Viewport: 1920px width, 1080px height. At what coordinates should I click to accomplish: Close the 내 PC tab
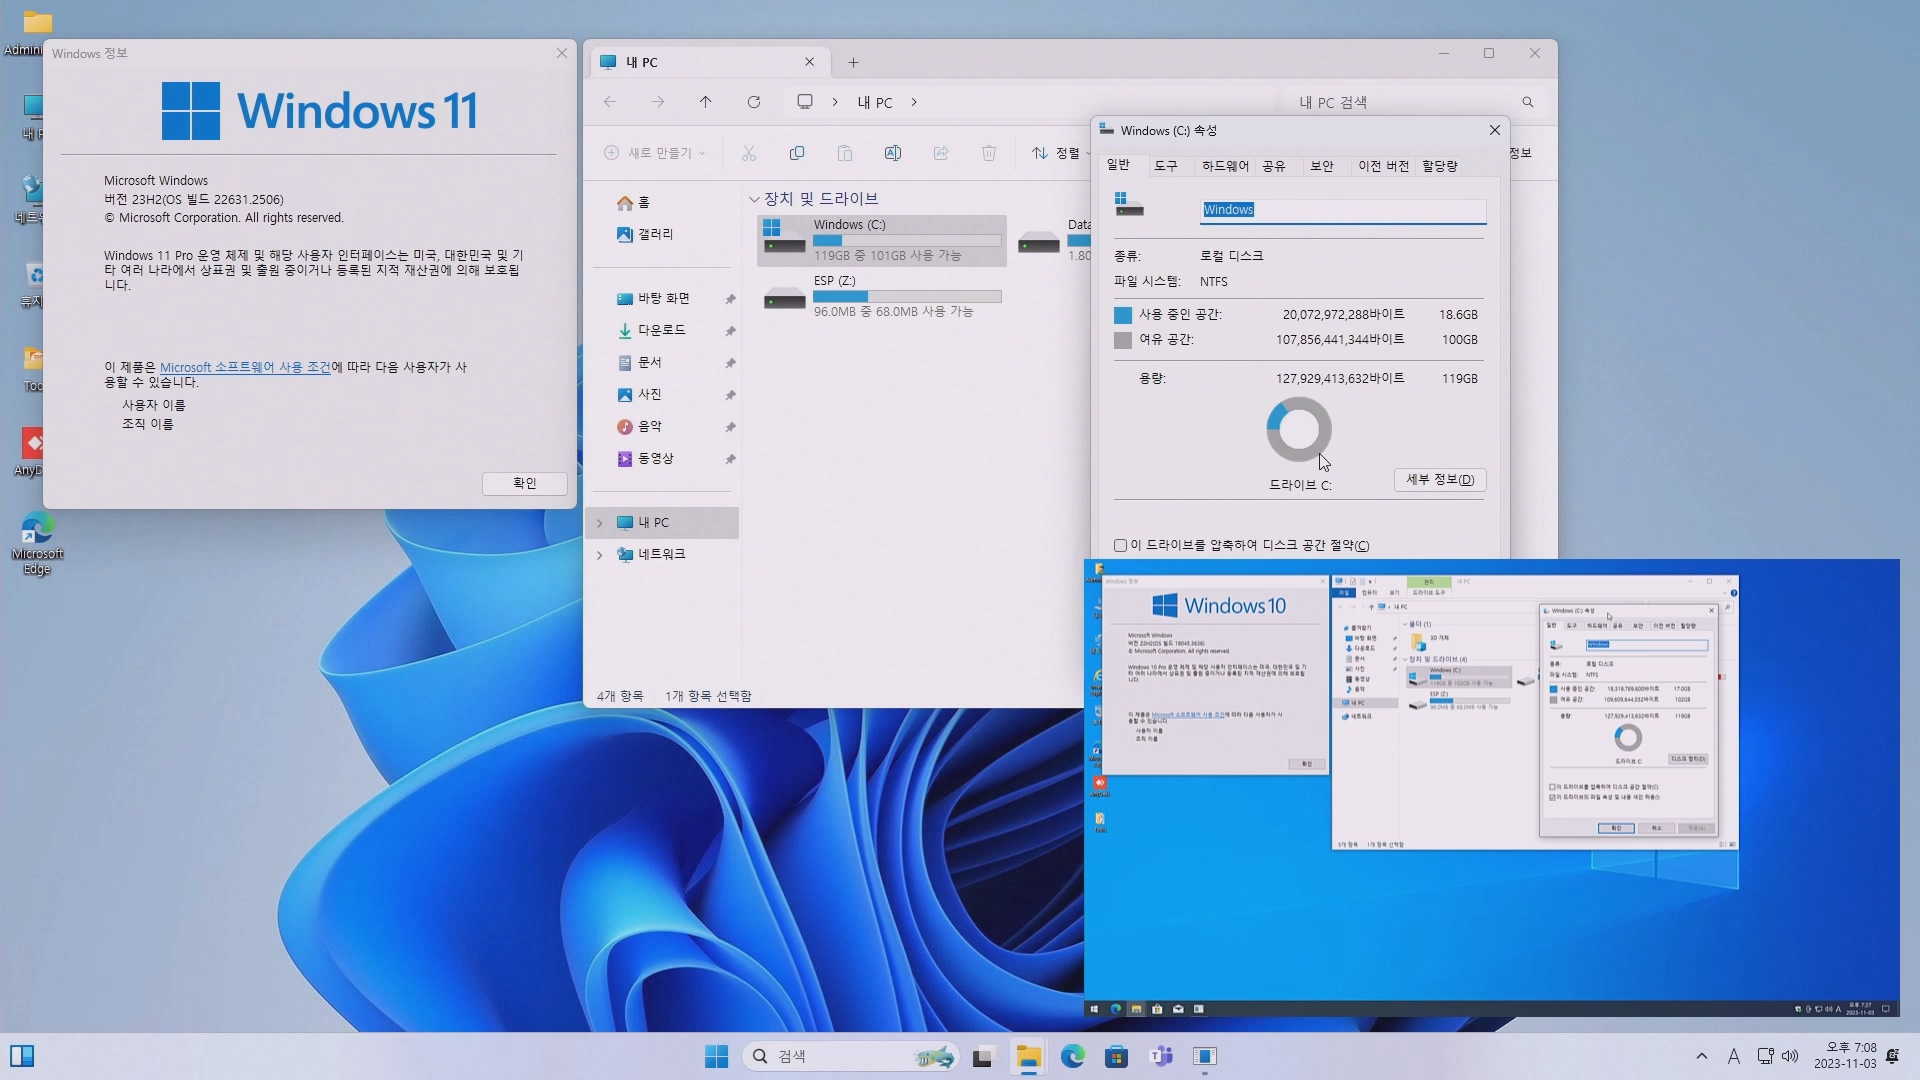coord(810,62)
